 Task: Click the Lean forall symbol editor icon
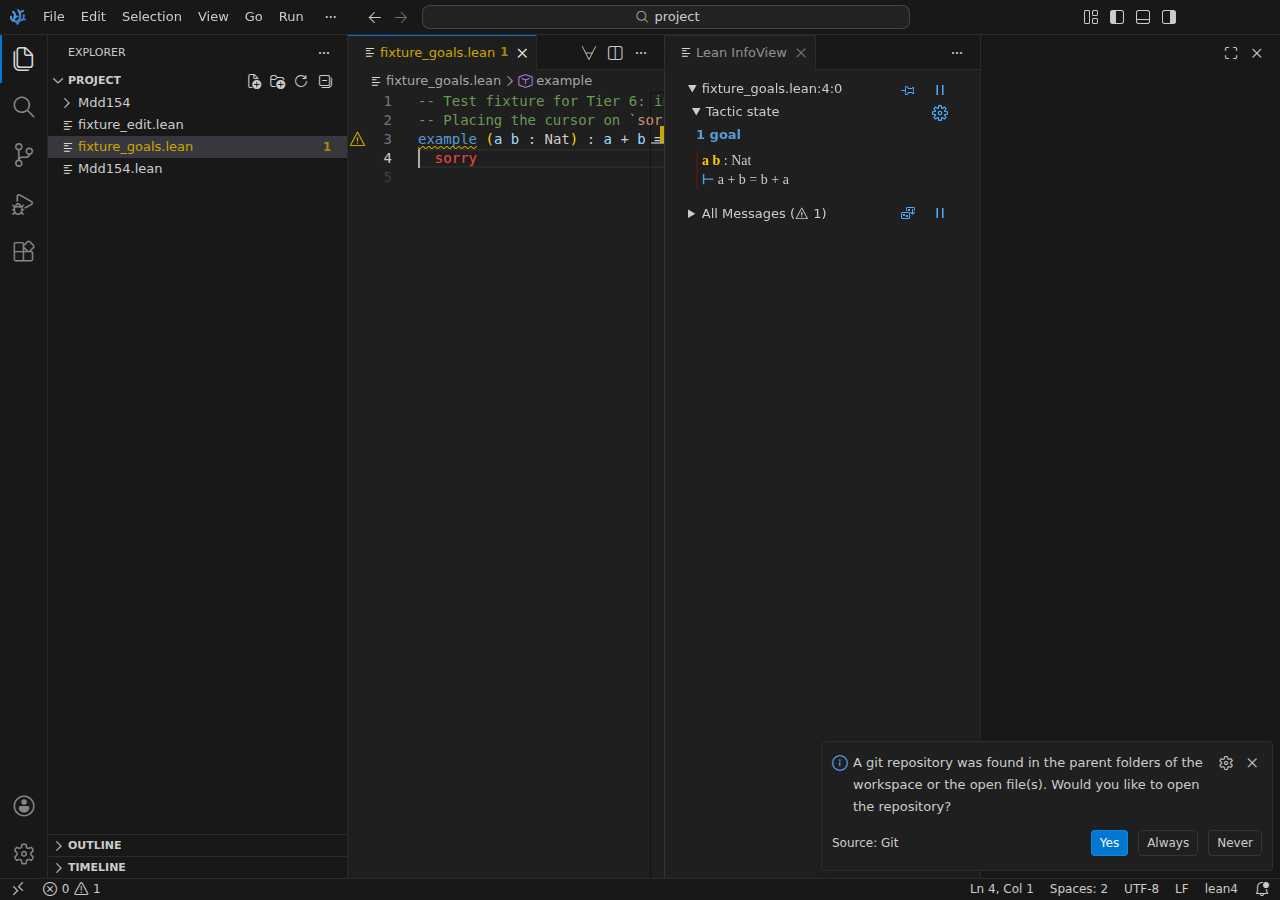589,53
